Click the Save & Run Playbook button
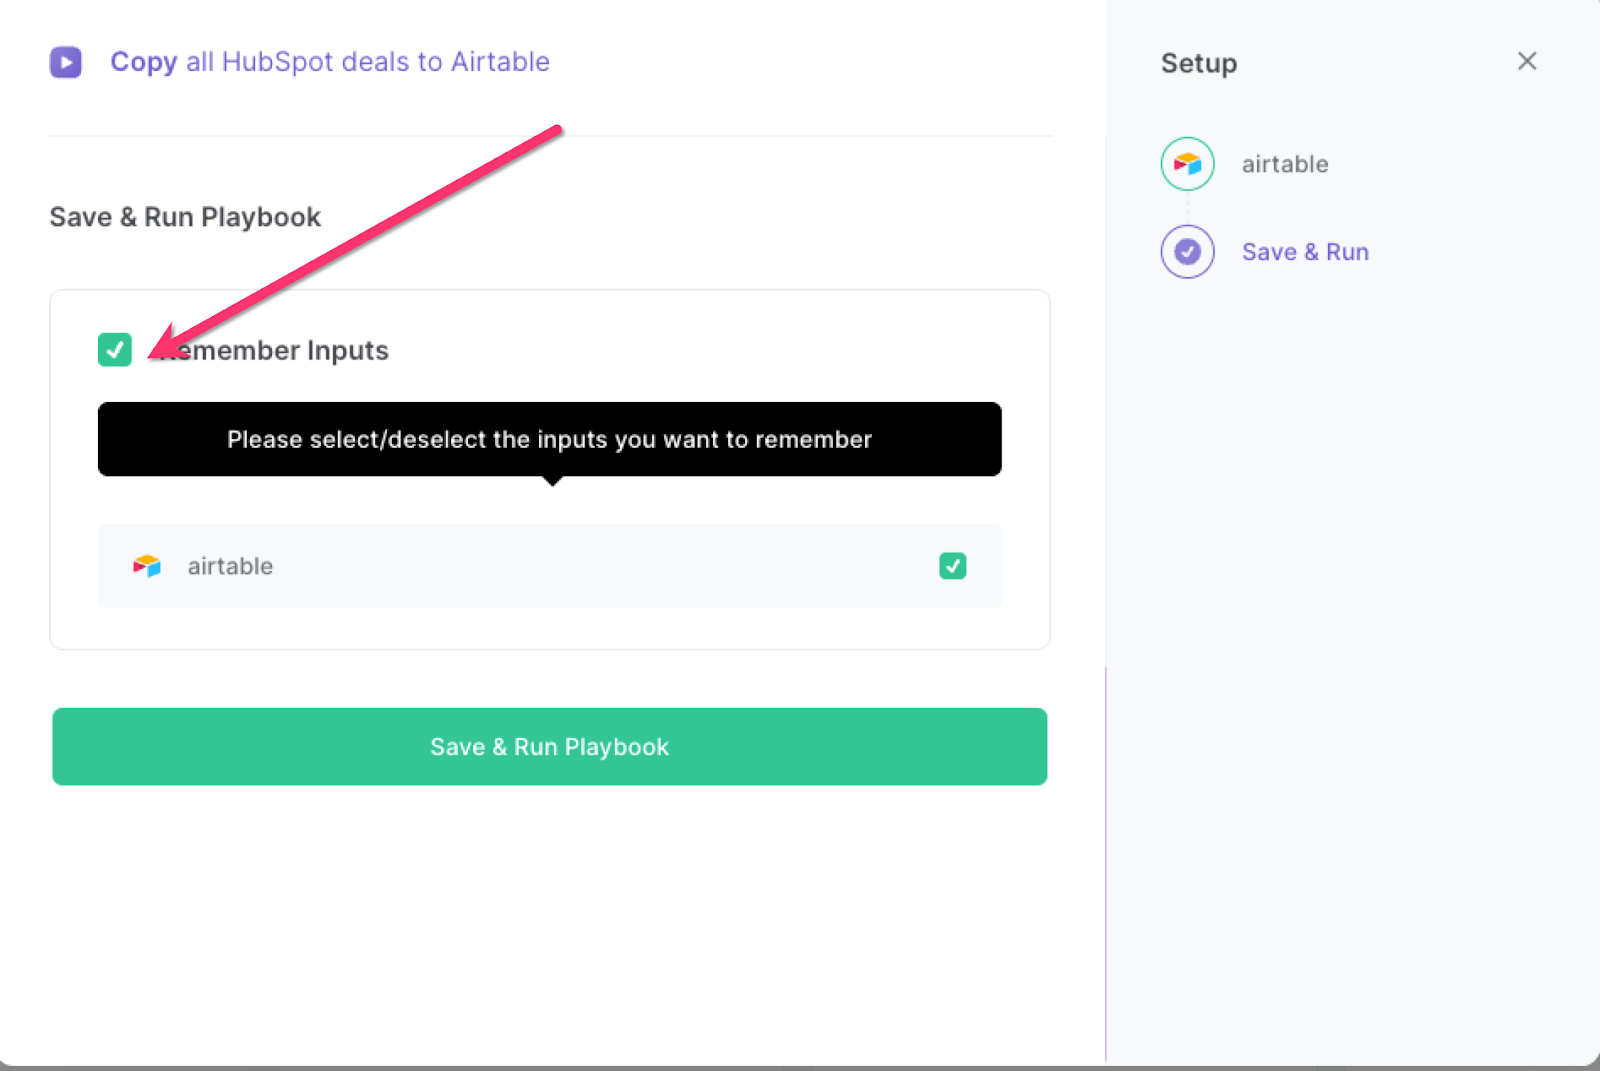This screenshot has width=1600, height=1071. click(x=550, y=747)
